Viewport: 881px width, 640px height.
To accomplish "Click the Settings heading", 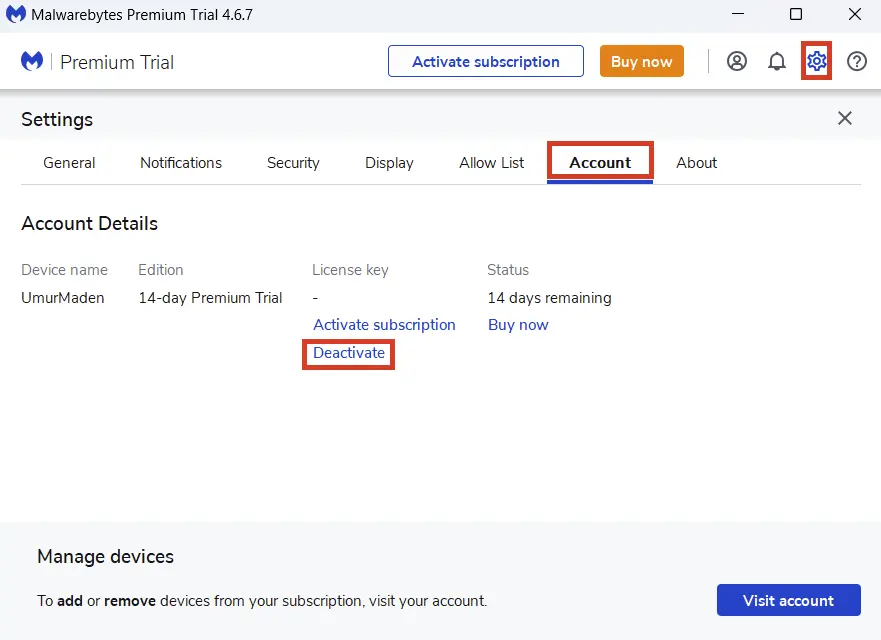I will tap(57, 120).
